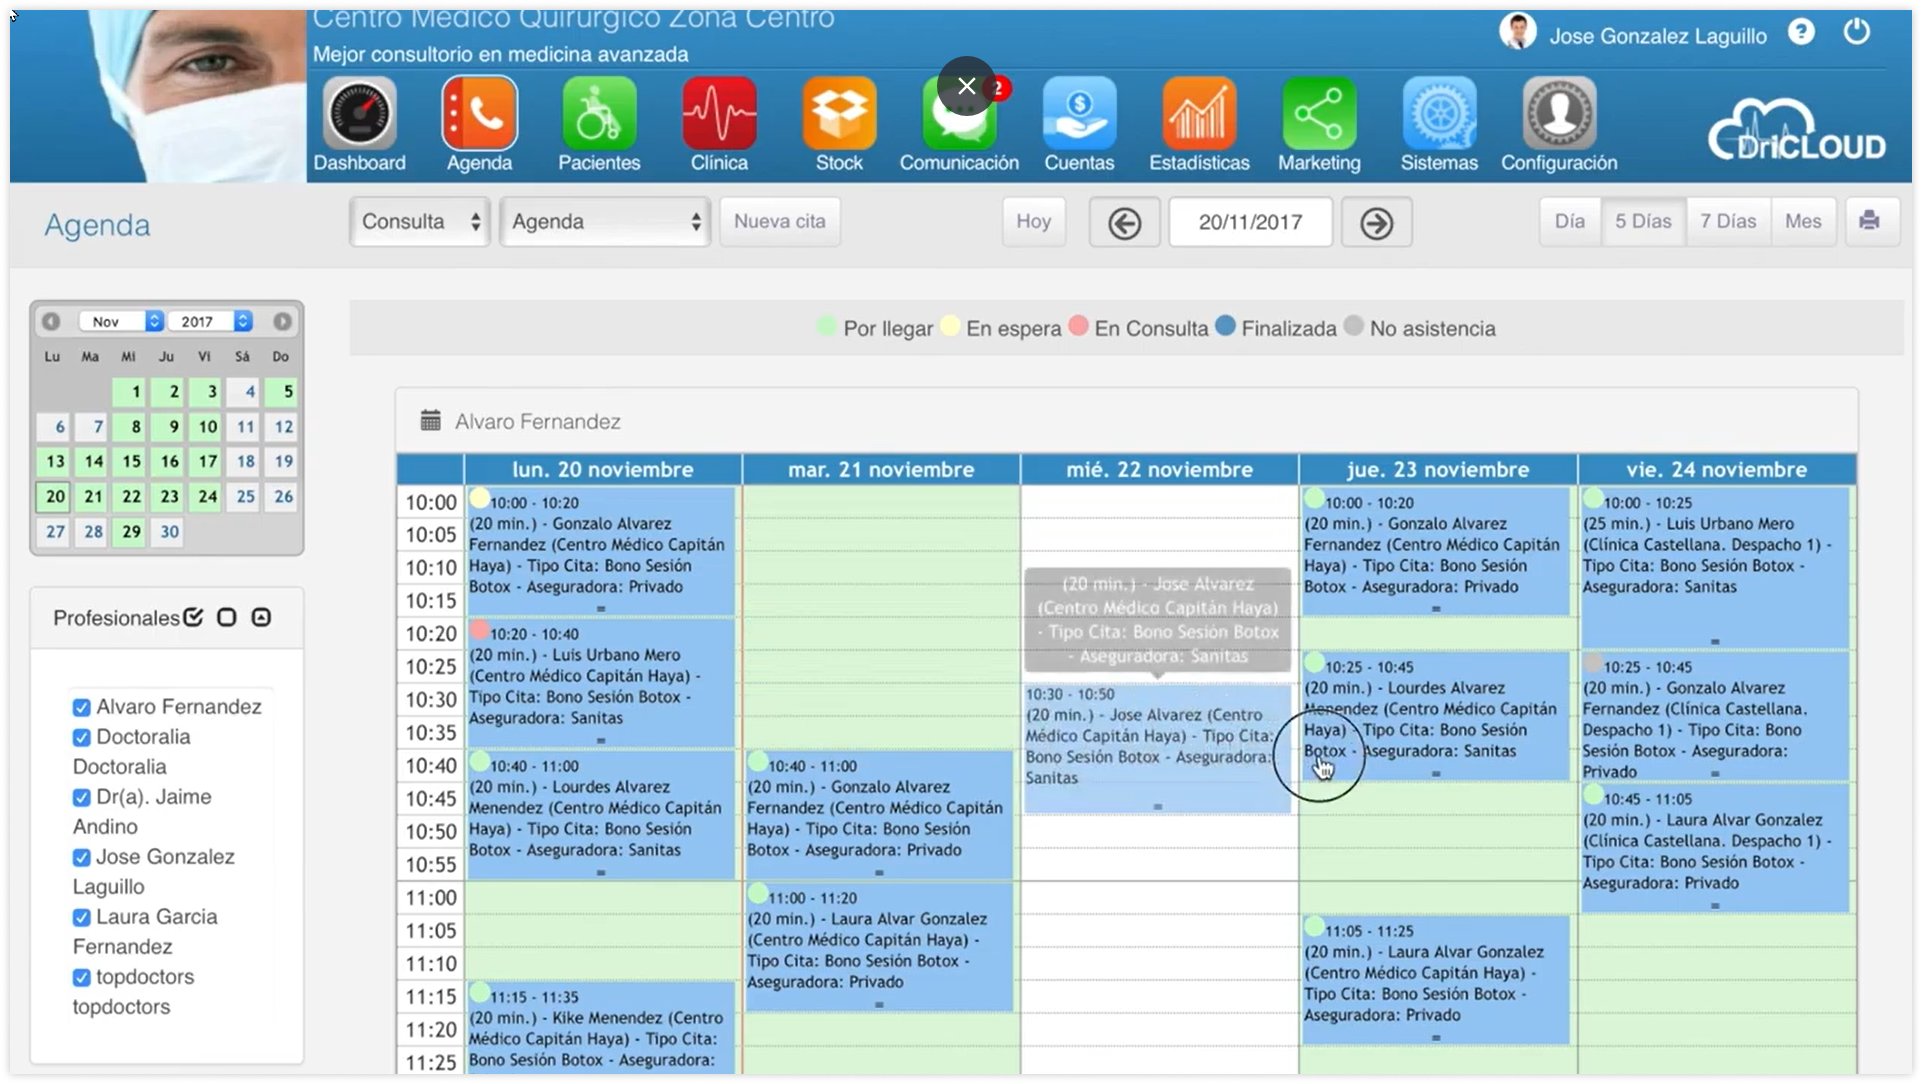Select day 3 in mini calendar

click(207, 391)
